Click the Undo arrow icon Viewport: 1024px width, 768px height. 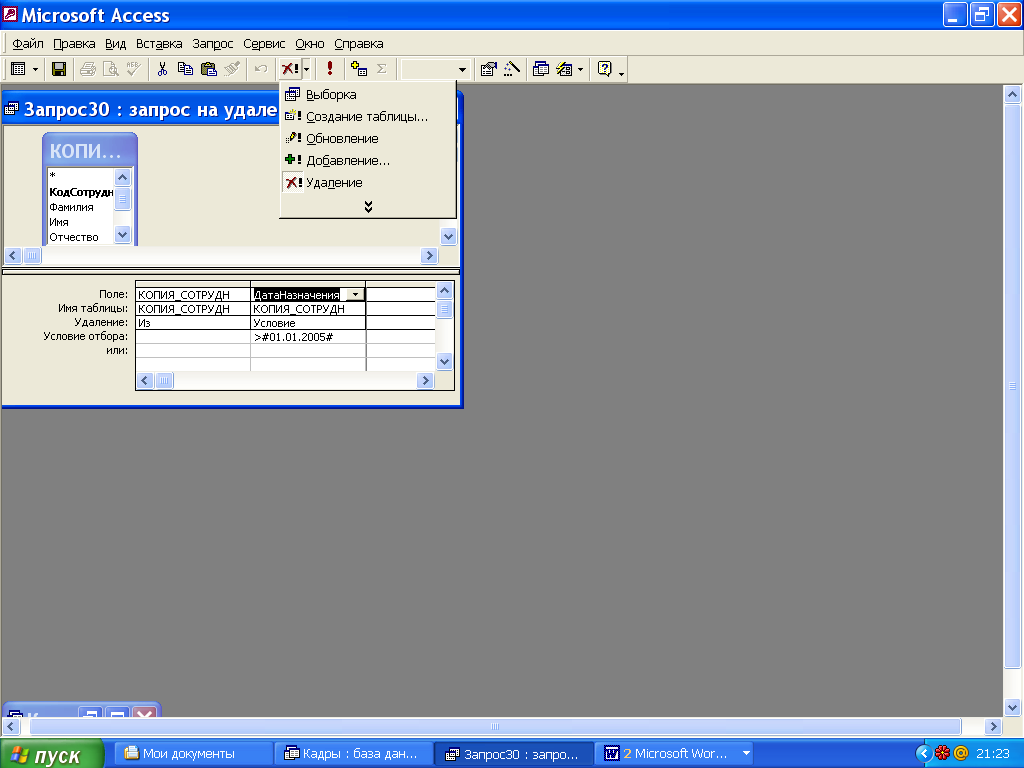[261, 69]
